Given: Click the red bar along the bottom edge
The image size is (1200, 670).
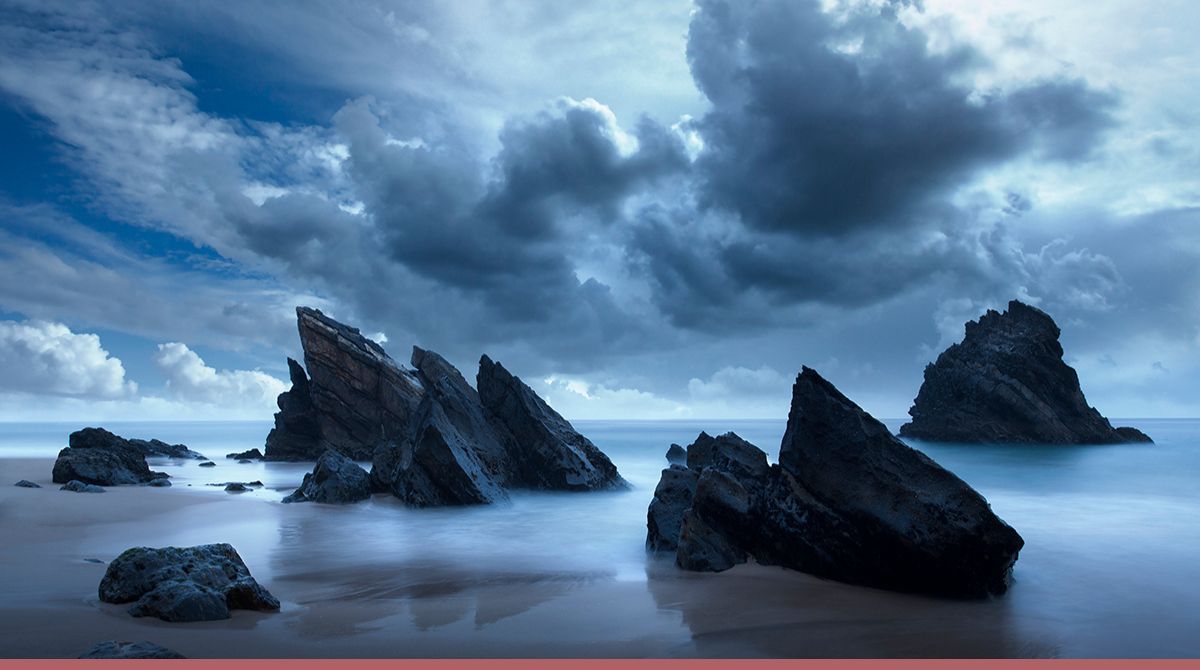Looking at the screenshot, I should point(600,664).
